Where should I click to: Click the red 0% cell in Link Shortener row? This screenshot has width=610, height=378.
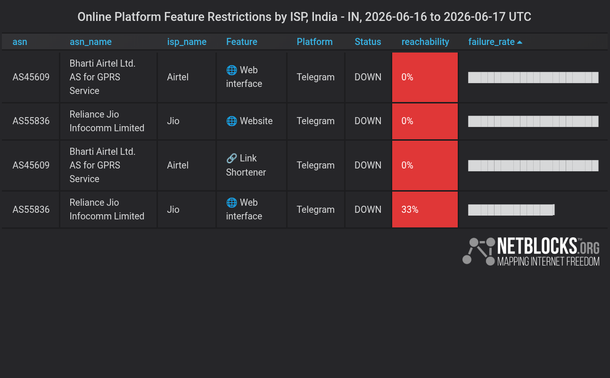click(425, 166)
